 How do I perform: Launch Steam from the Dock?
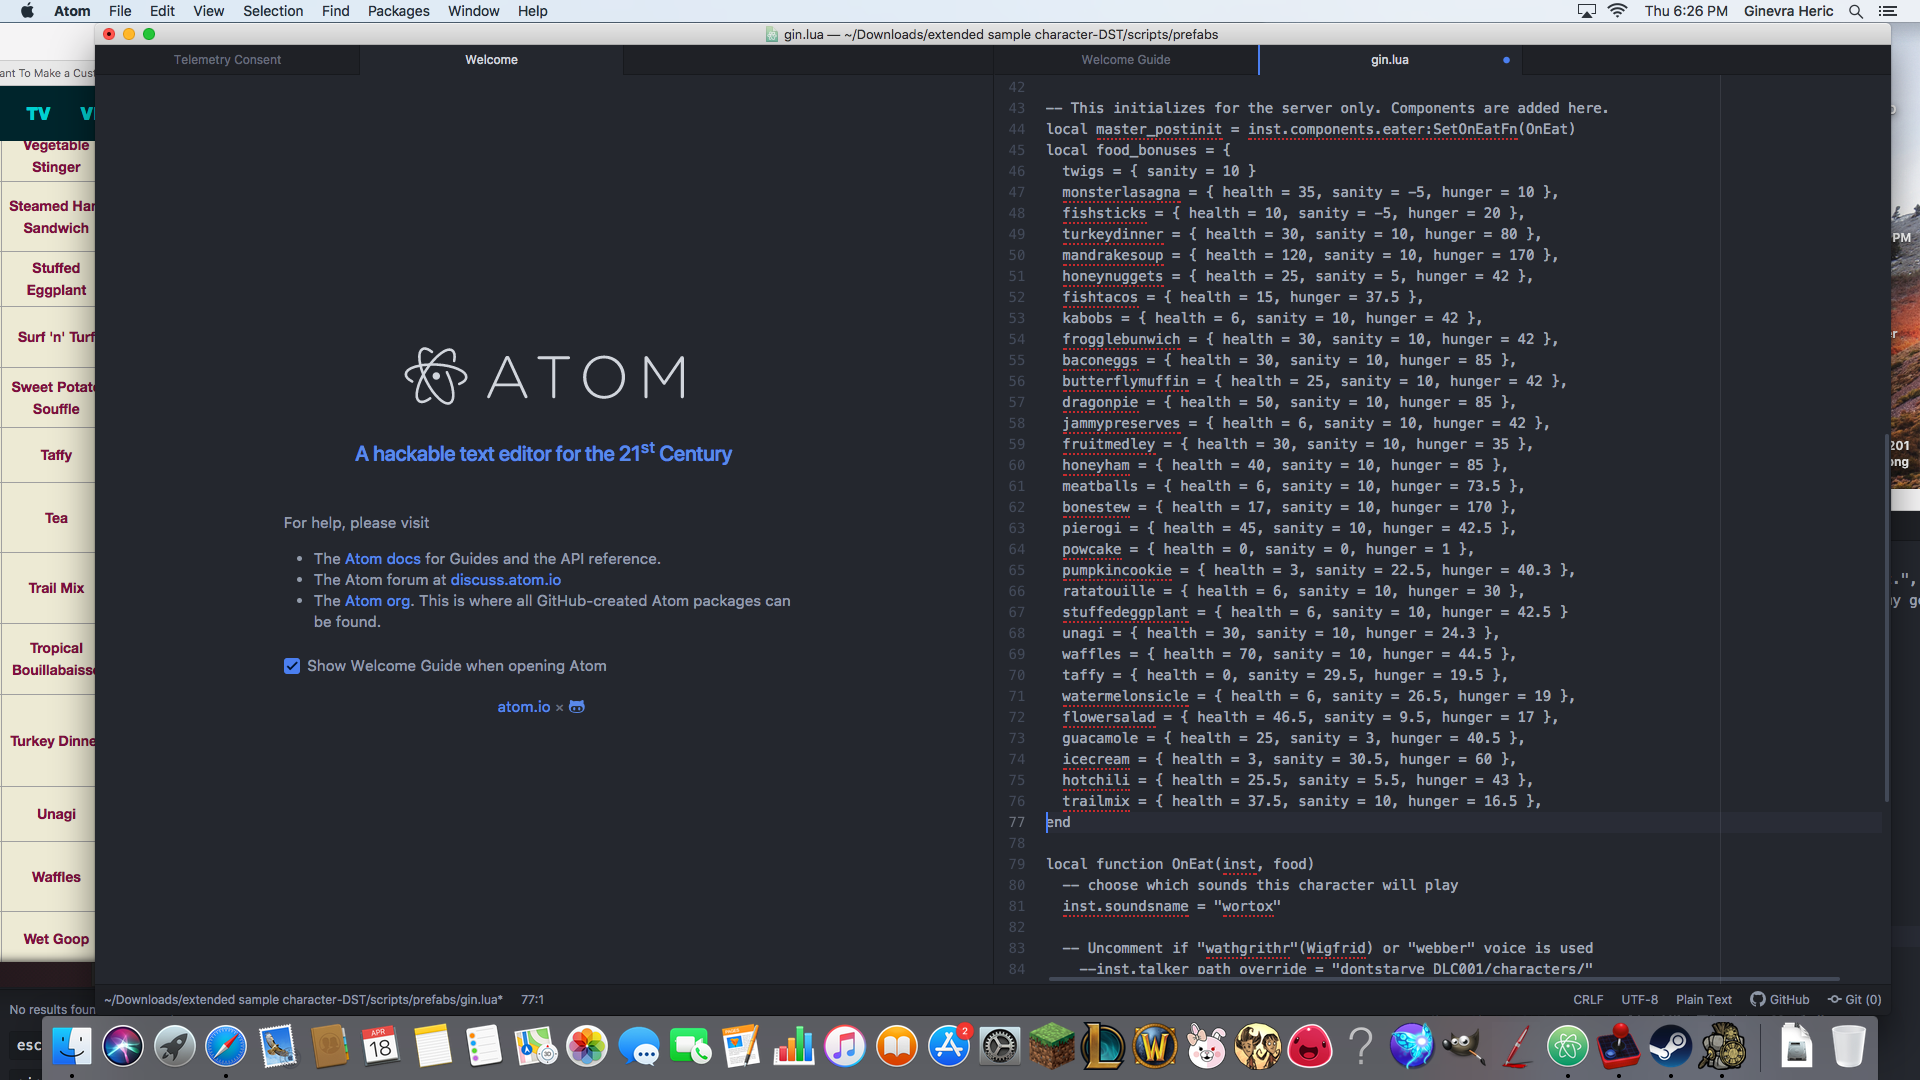pos(1670,1047)
